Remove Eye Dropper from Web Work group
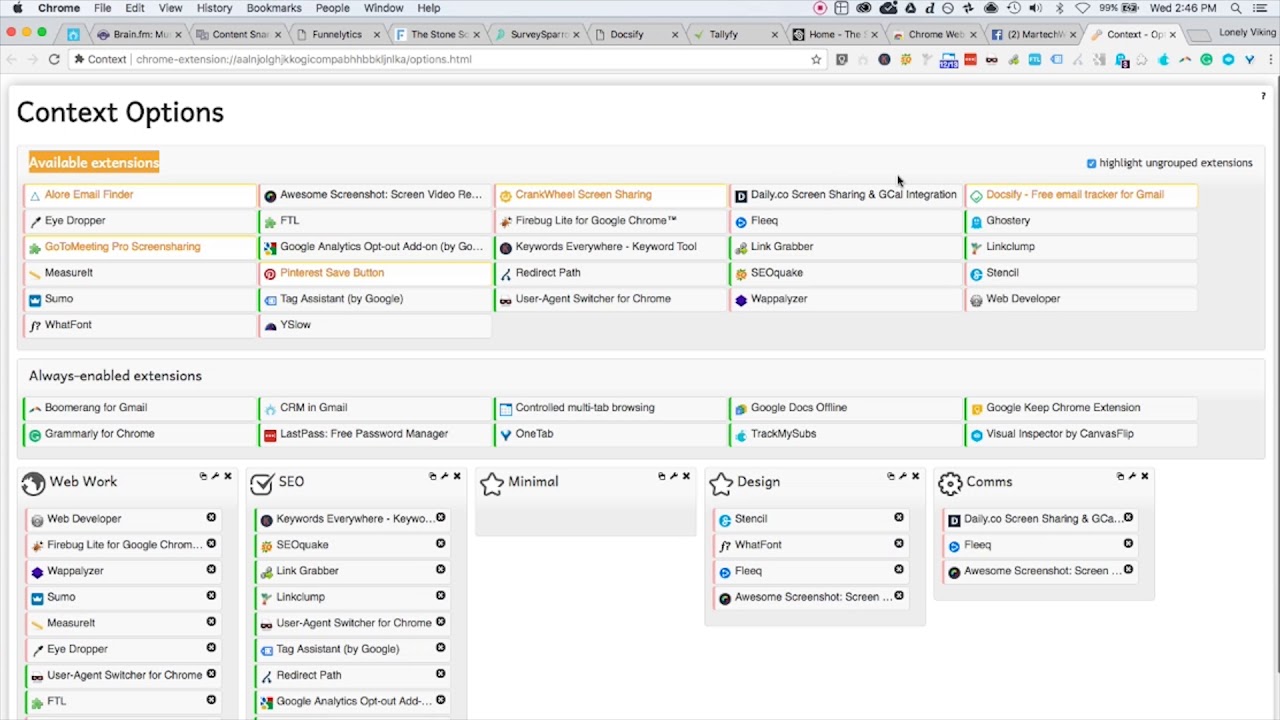Screen dimensions: 1280x720 (211, 648)
